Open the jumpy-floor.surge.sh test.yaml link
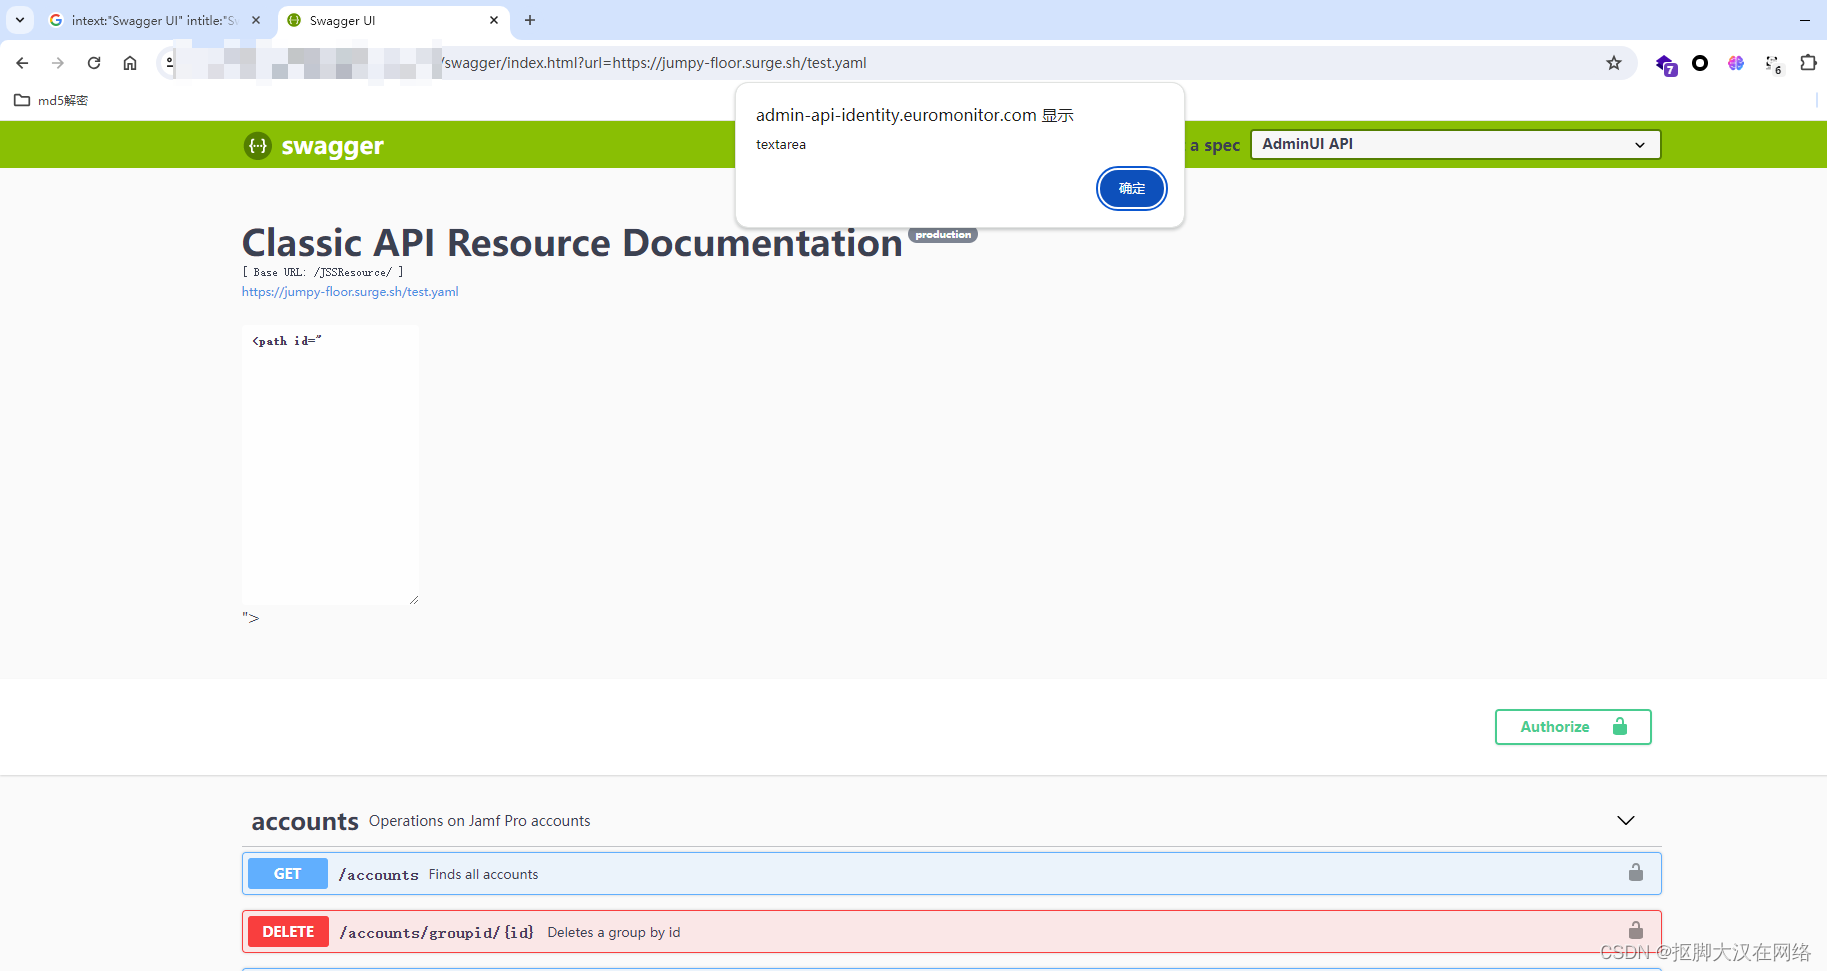1827x971 pixels. (x=350, y=292)
